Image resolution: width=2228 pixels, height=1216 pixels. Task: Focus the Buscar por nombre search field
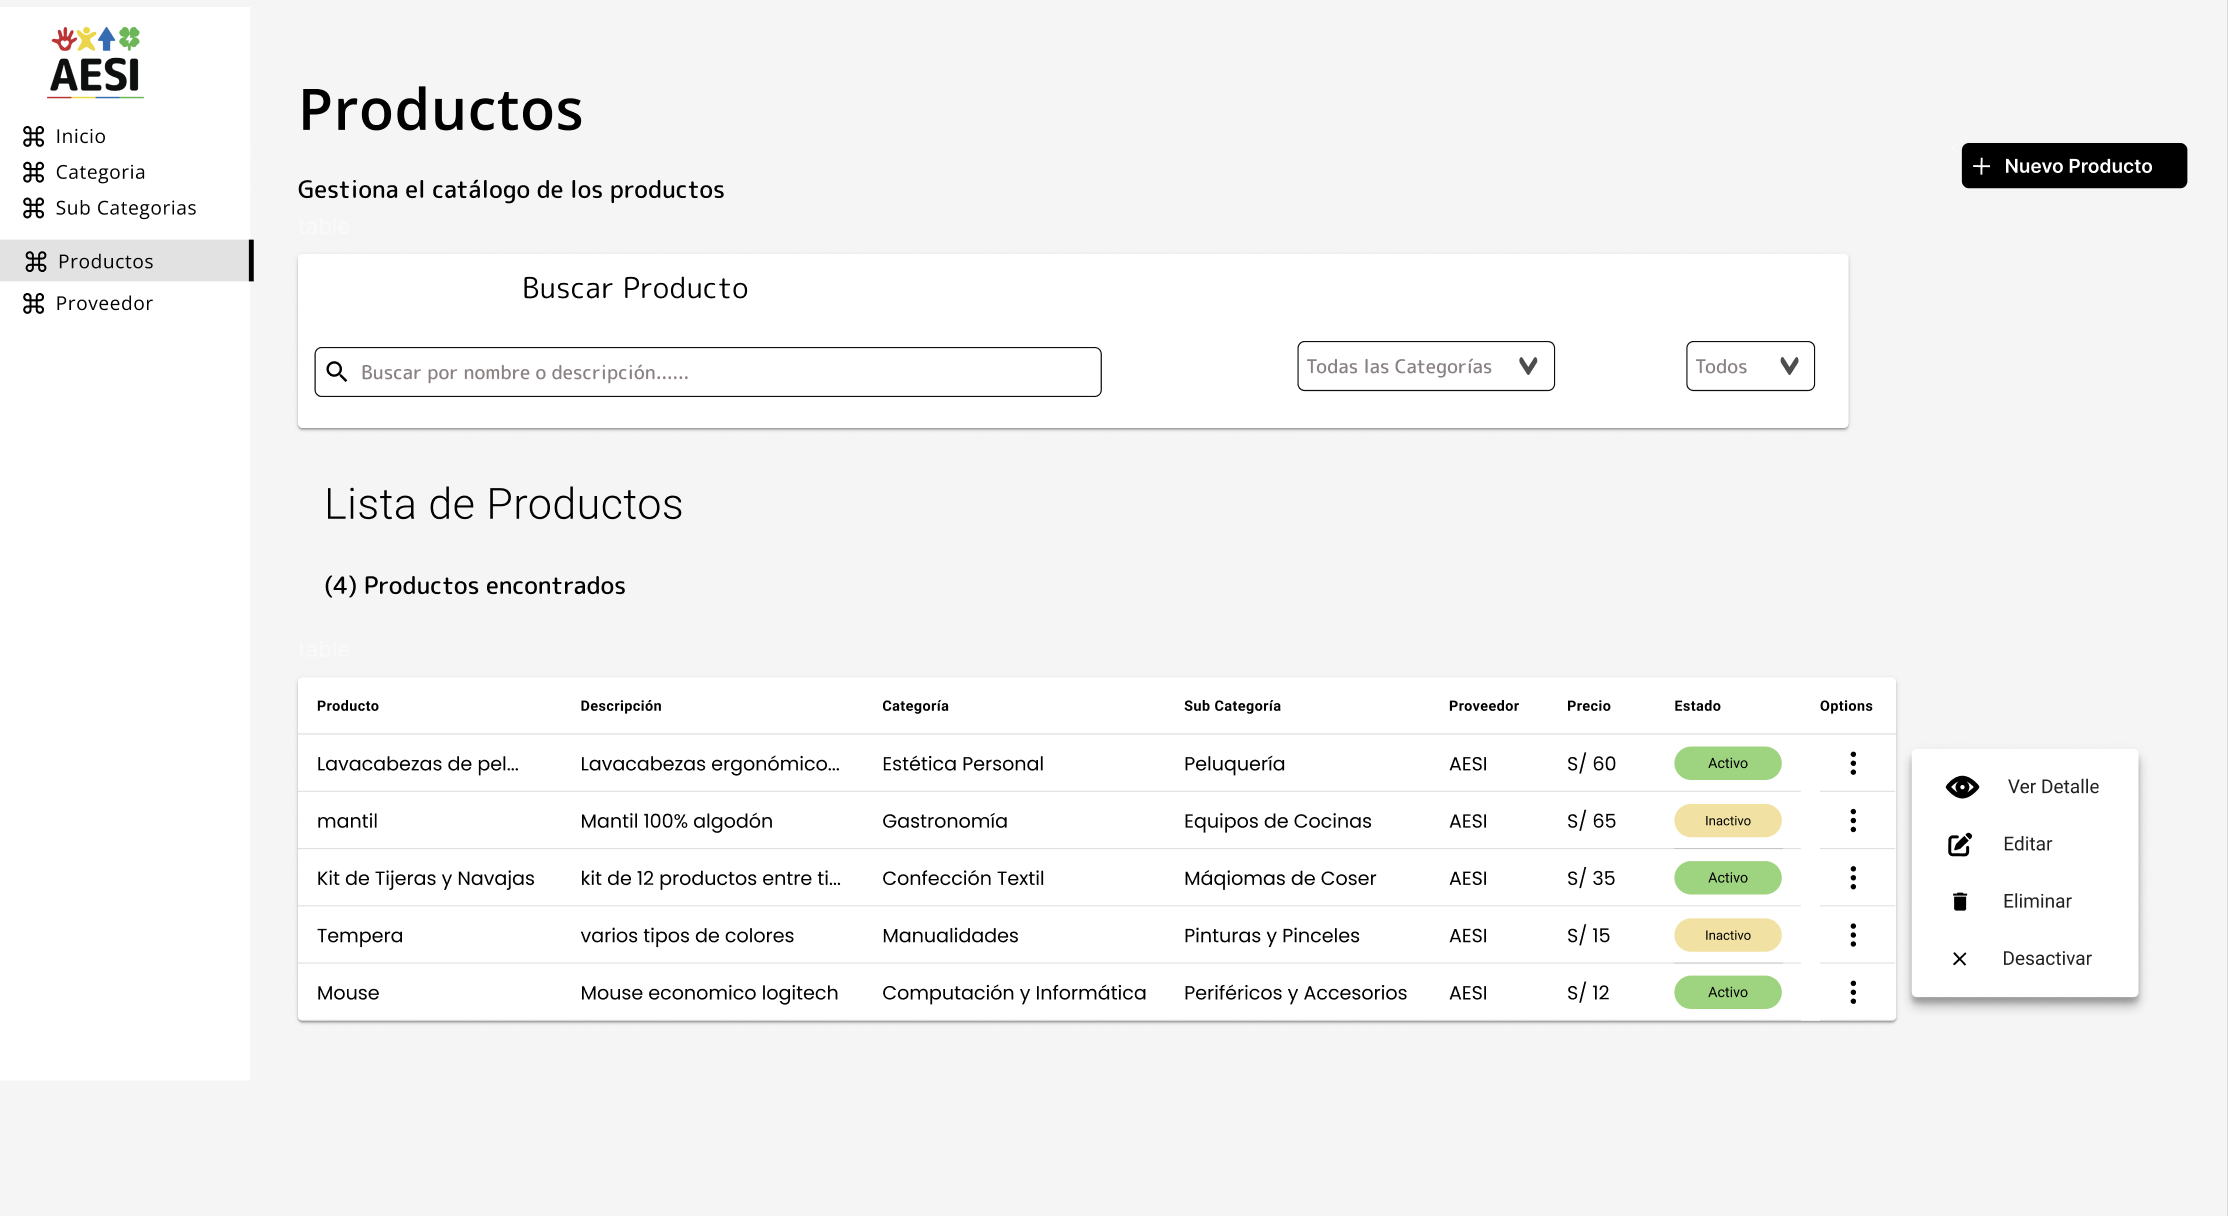tap(708, 372)
